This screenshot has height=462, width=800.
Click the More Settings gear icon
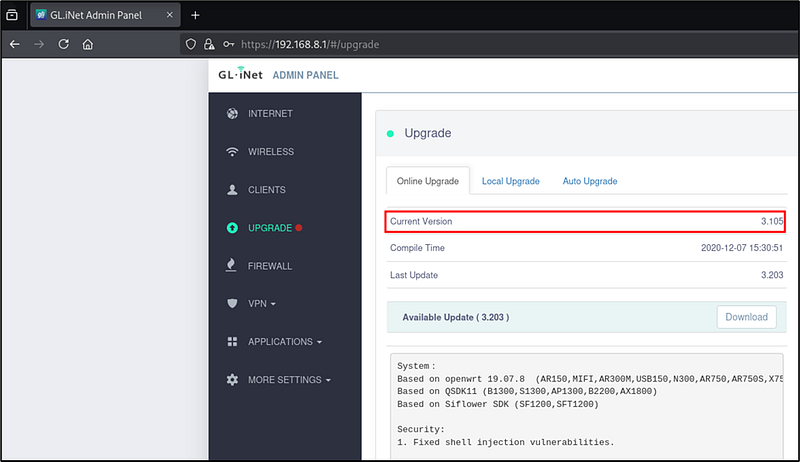point(232,380)
